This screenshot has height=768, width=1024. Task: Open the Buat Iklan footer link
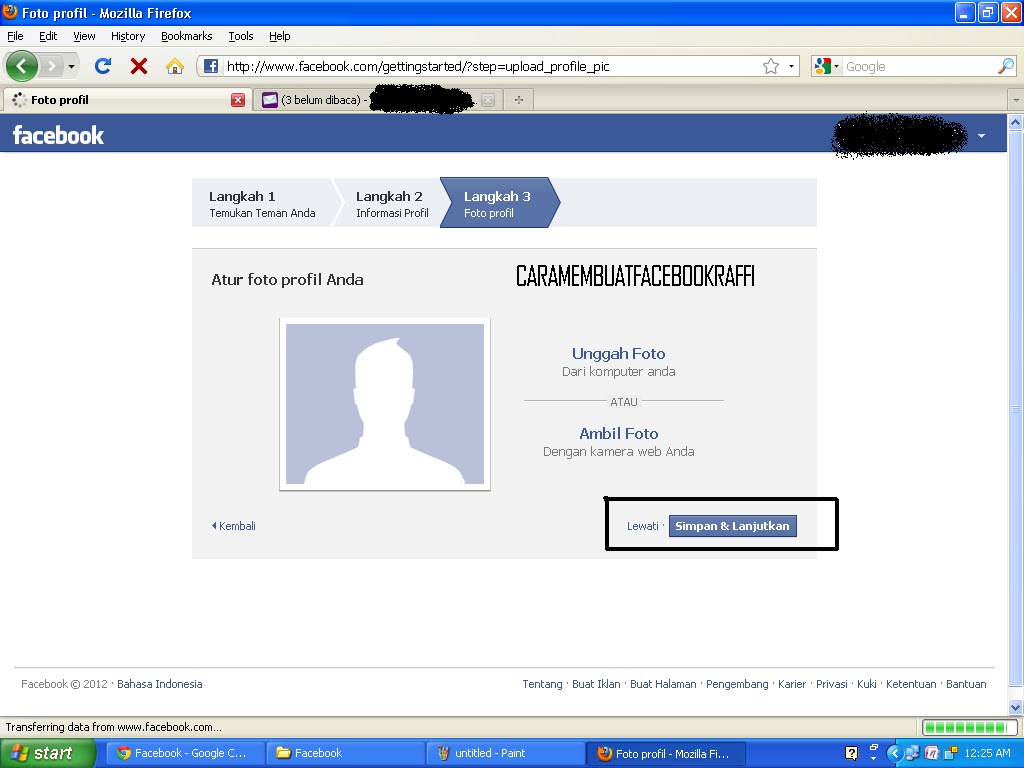pos(596,684)
